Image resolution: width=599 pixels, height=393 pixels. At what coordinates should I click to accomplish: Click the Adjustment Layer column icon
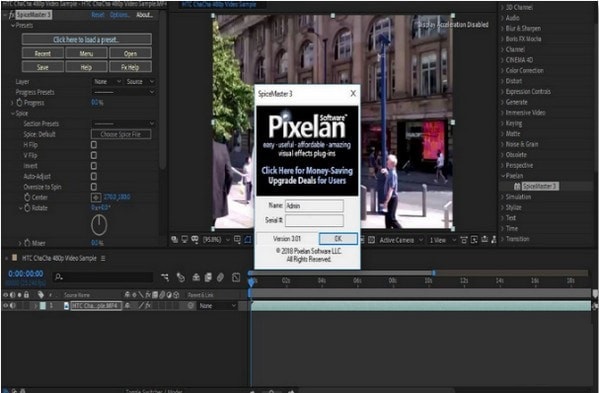click(169, 294)
